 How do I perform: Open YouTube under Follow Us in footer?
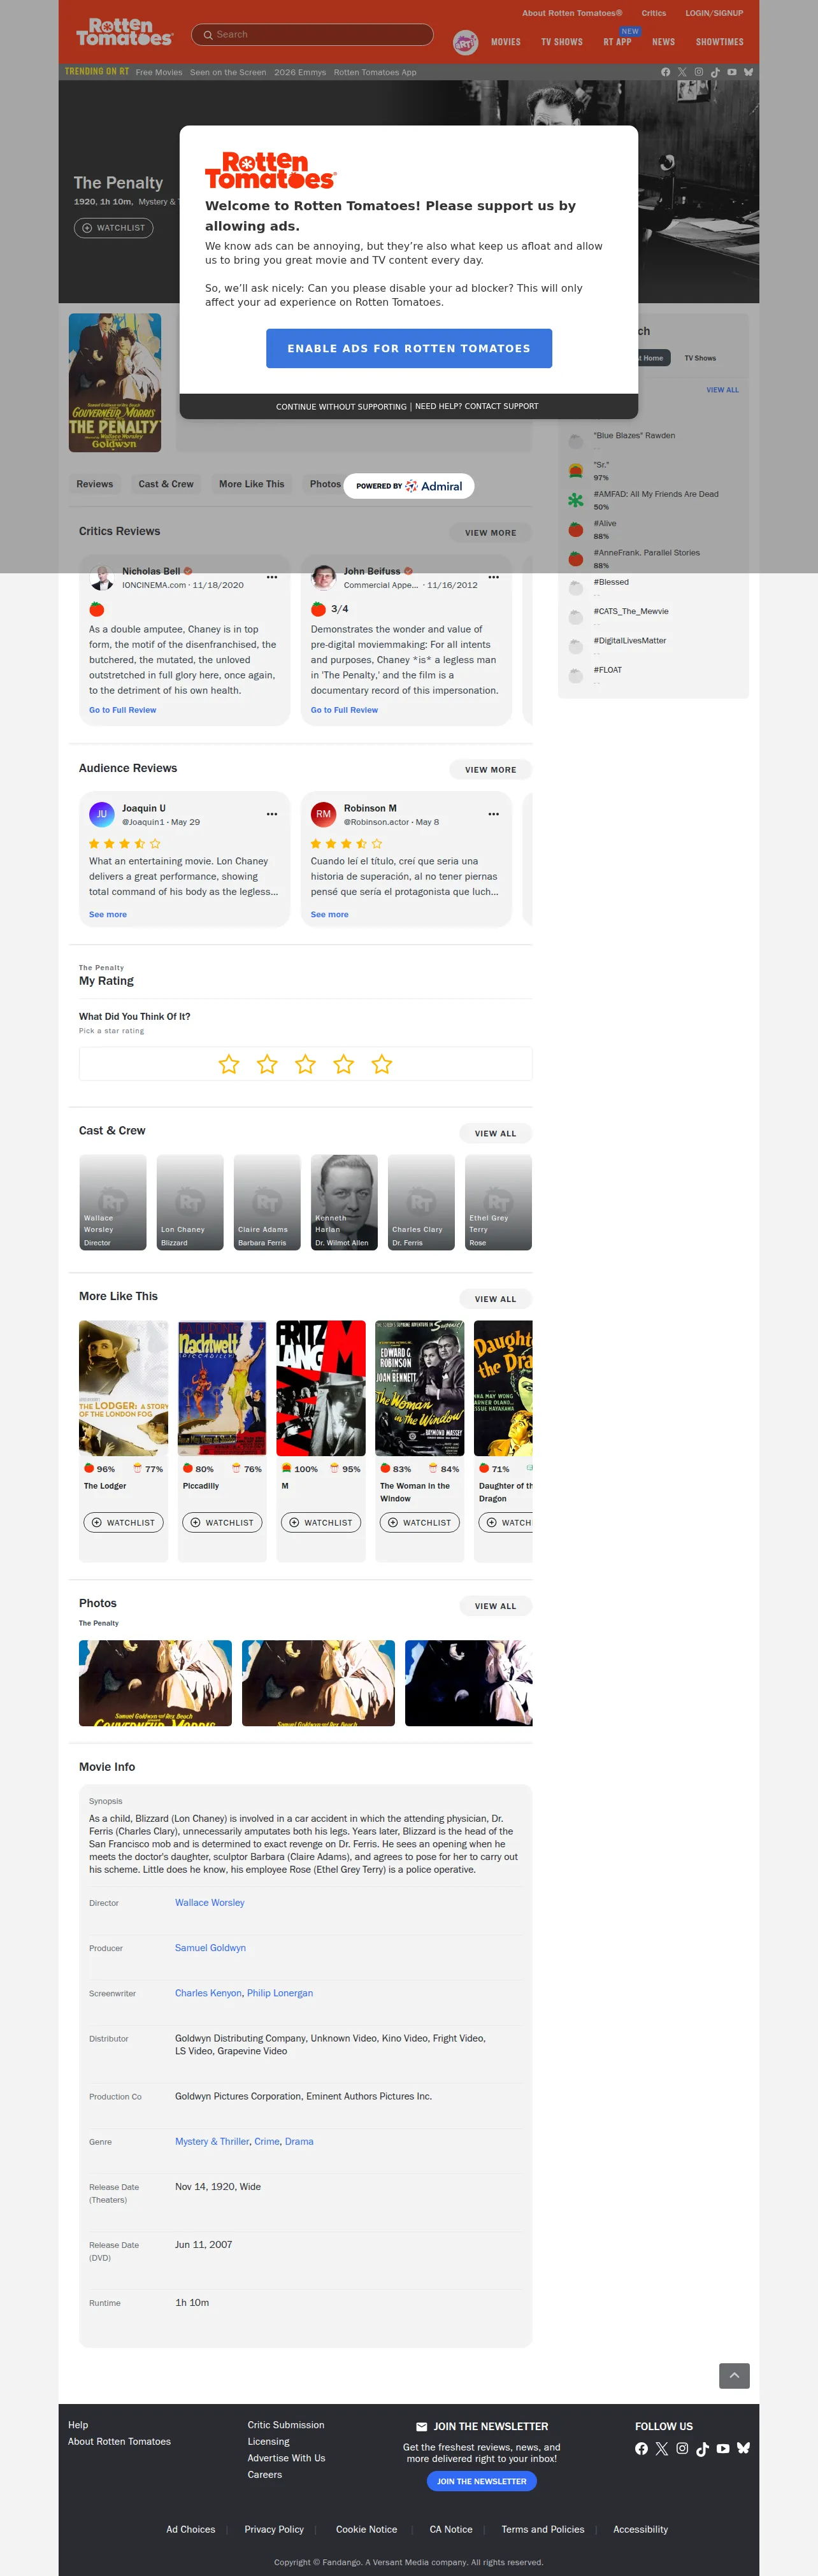coord(723,2448)
